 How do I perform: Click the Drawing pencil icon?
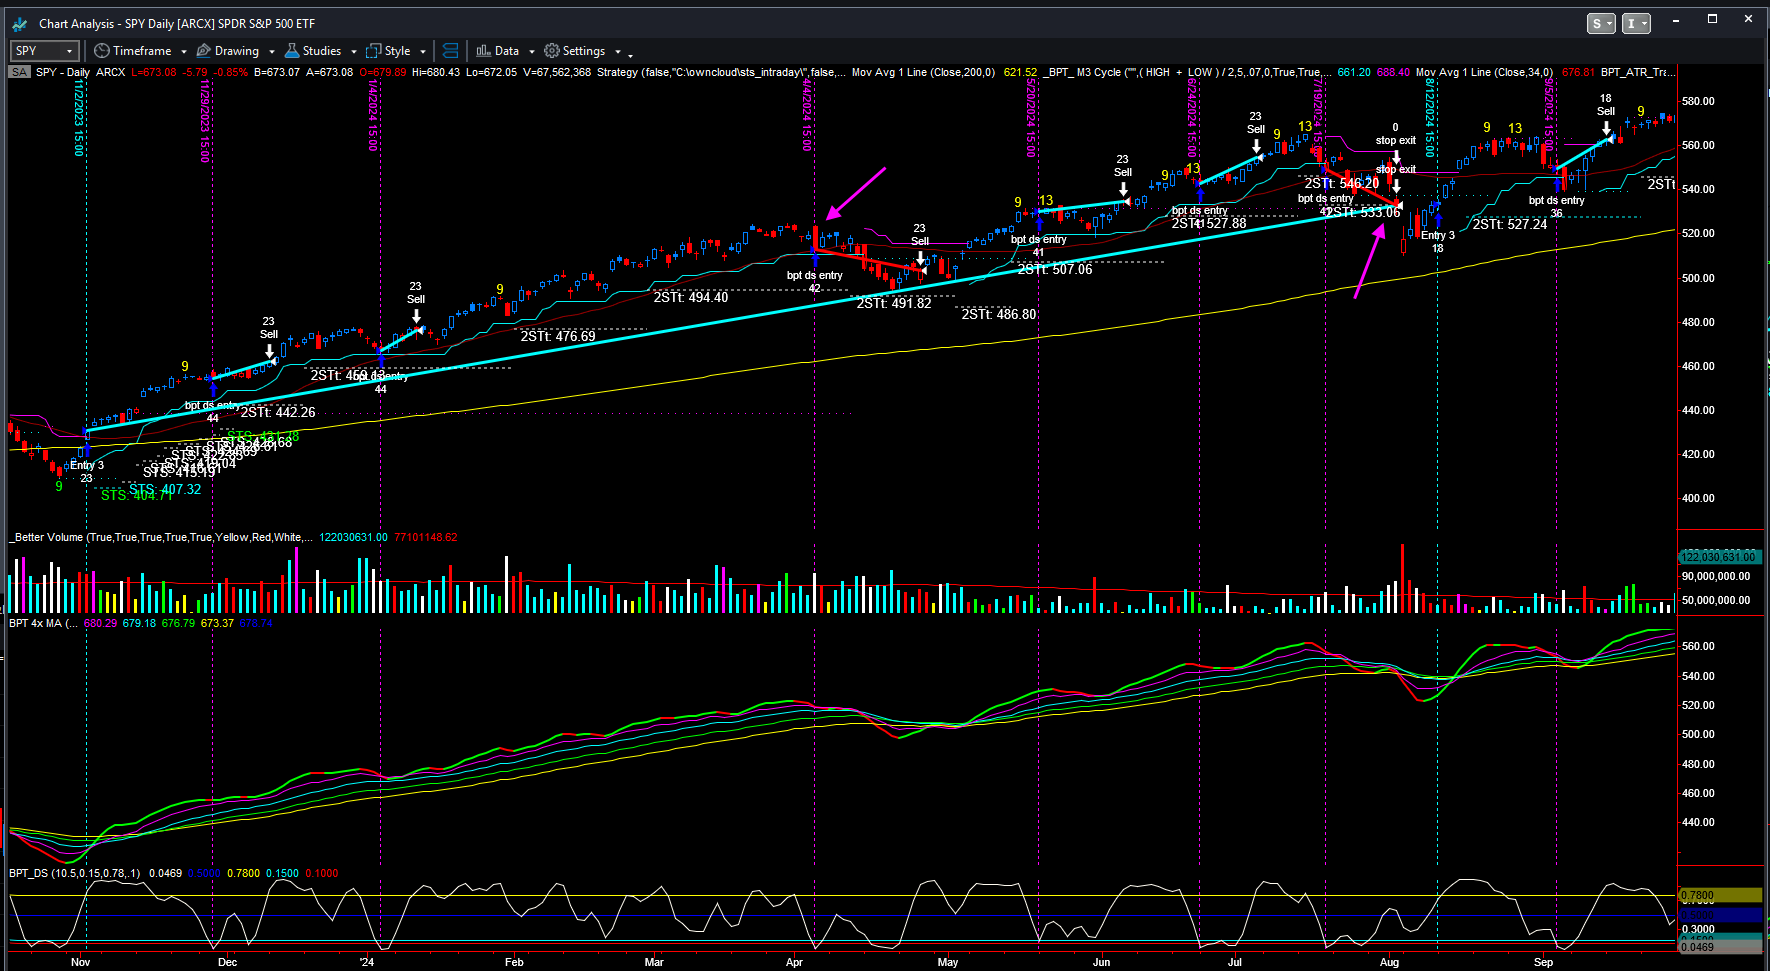click(x=204, y=51)
